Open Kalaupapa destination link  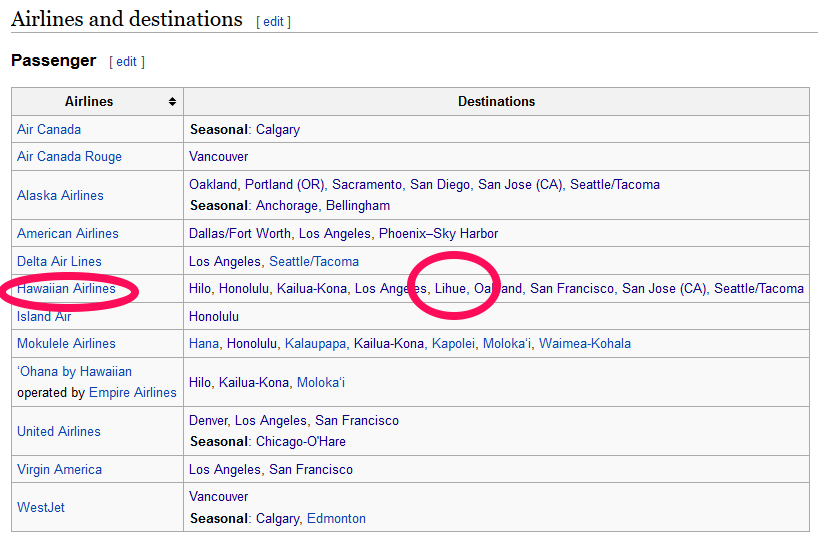click(316, 343)
